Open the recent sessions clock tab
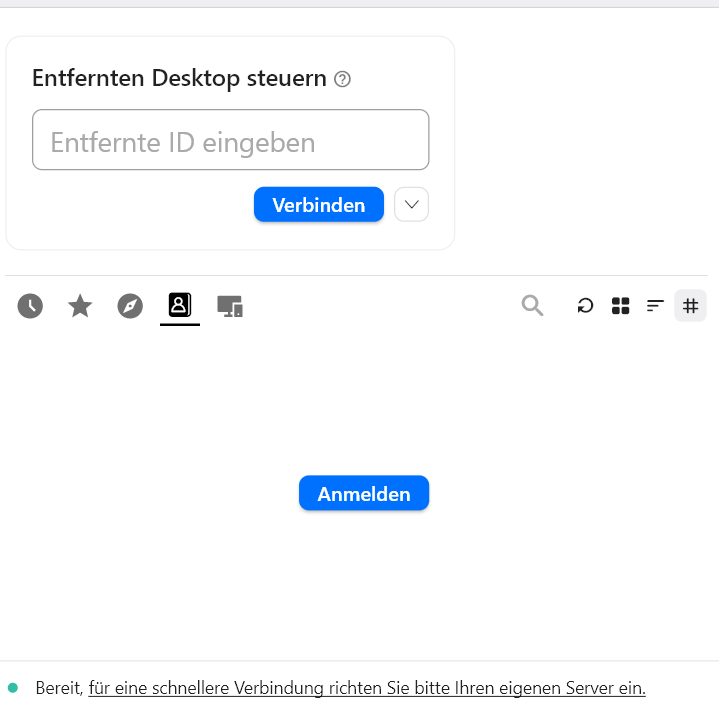The image size is (719, 710). pos(30,306)
